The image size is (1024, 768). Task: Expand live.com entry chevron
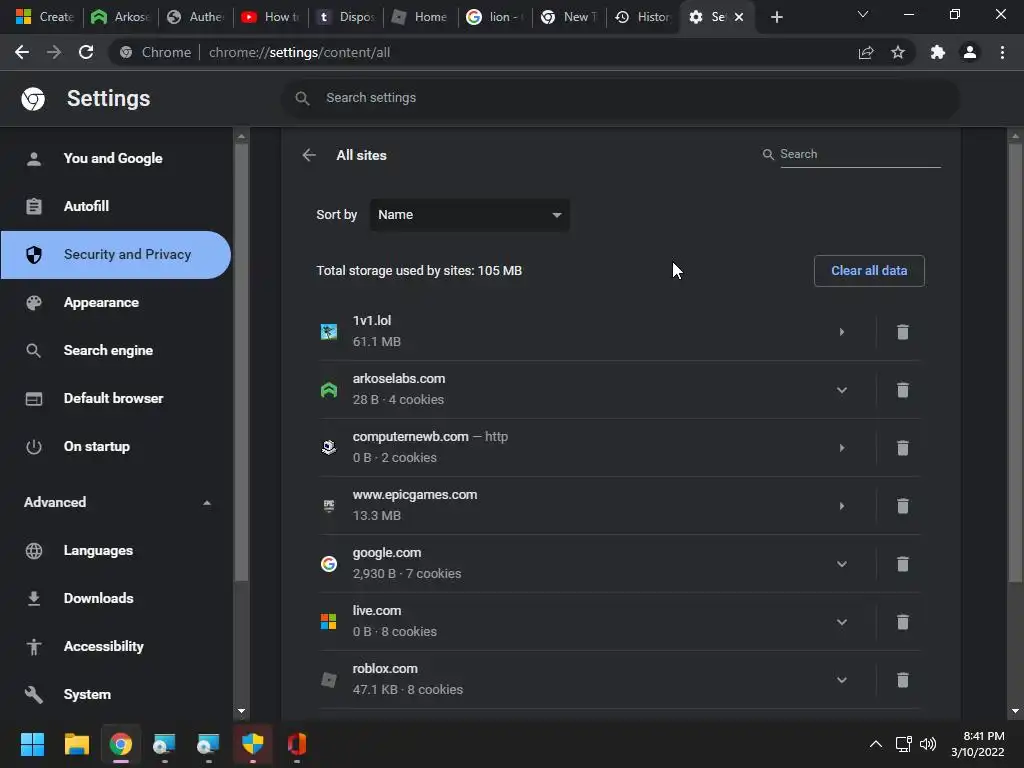(x=842, y=622)
